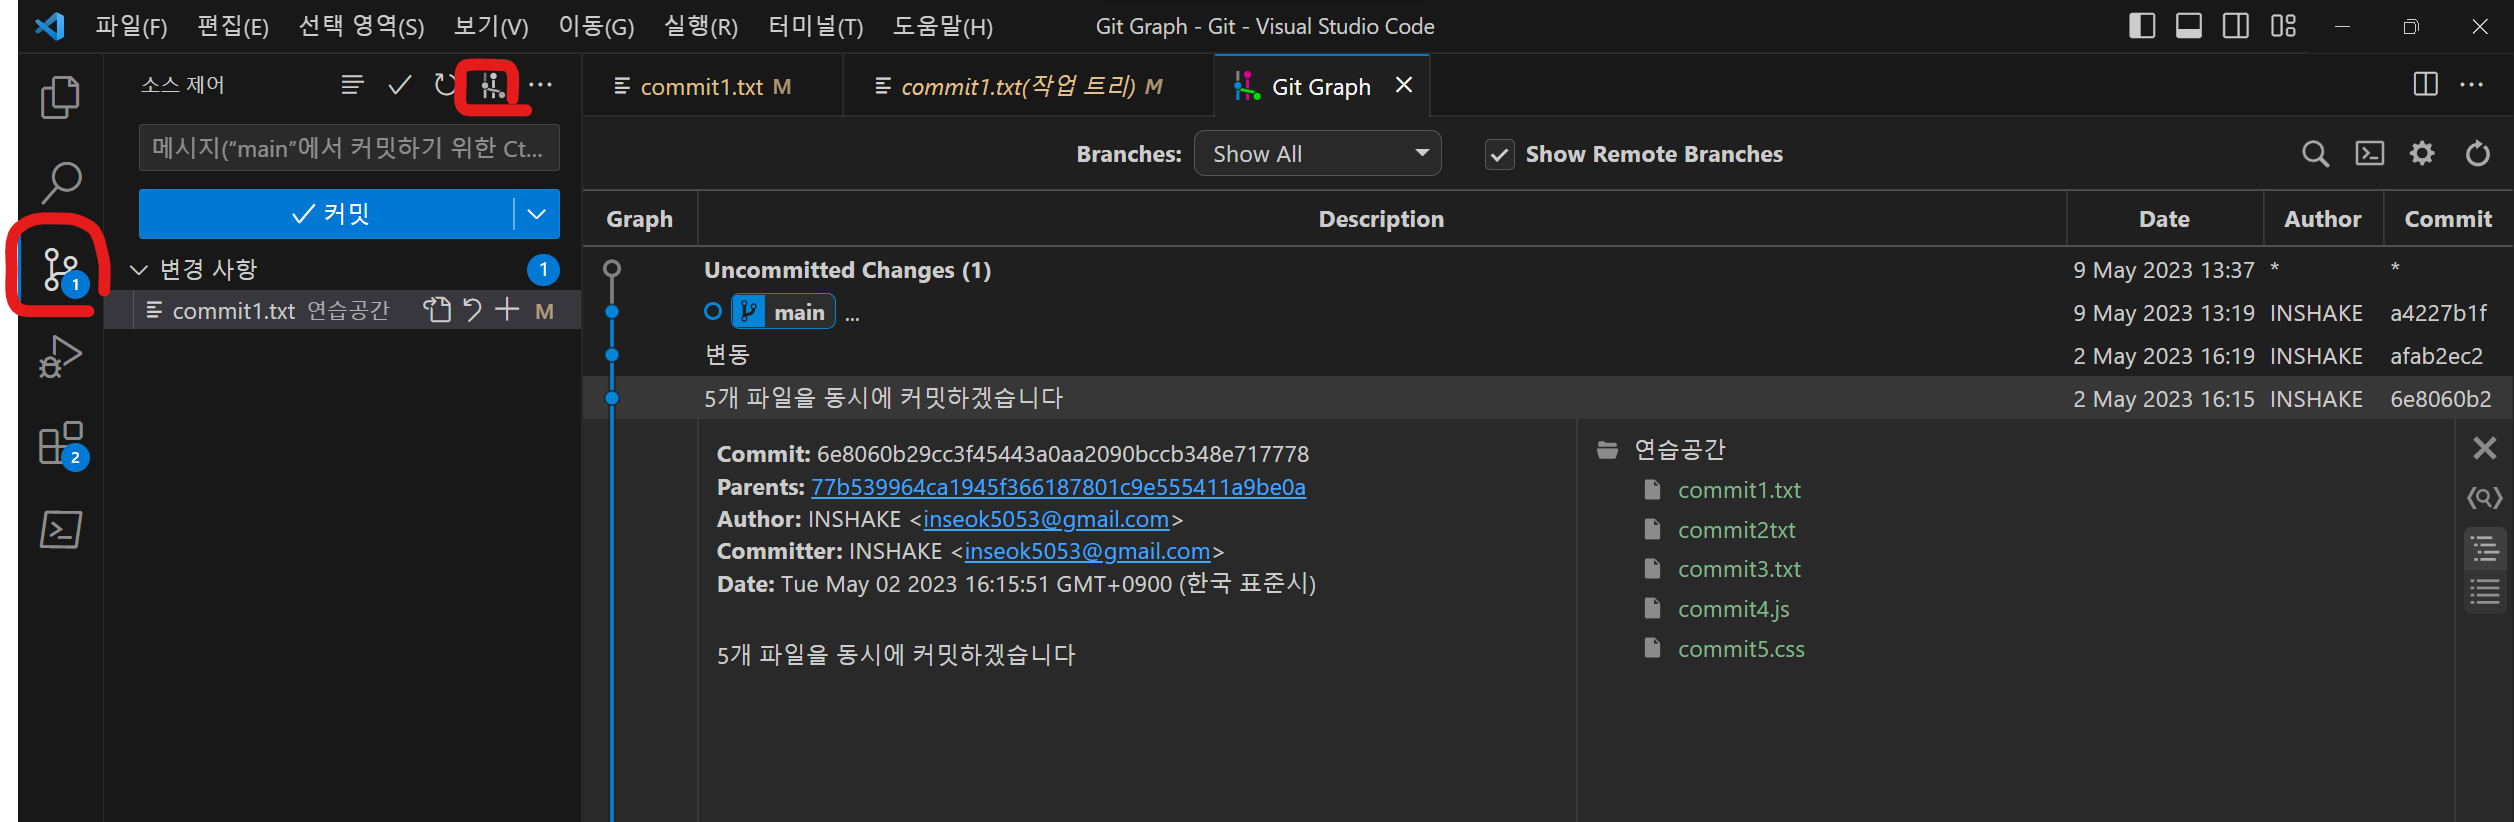
Task: Open commit1.txt in commit file list
Action: [1739, 490]
